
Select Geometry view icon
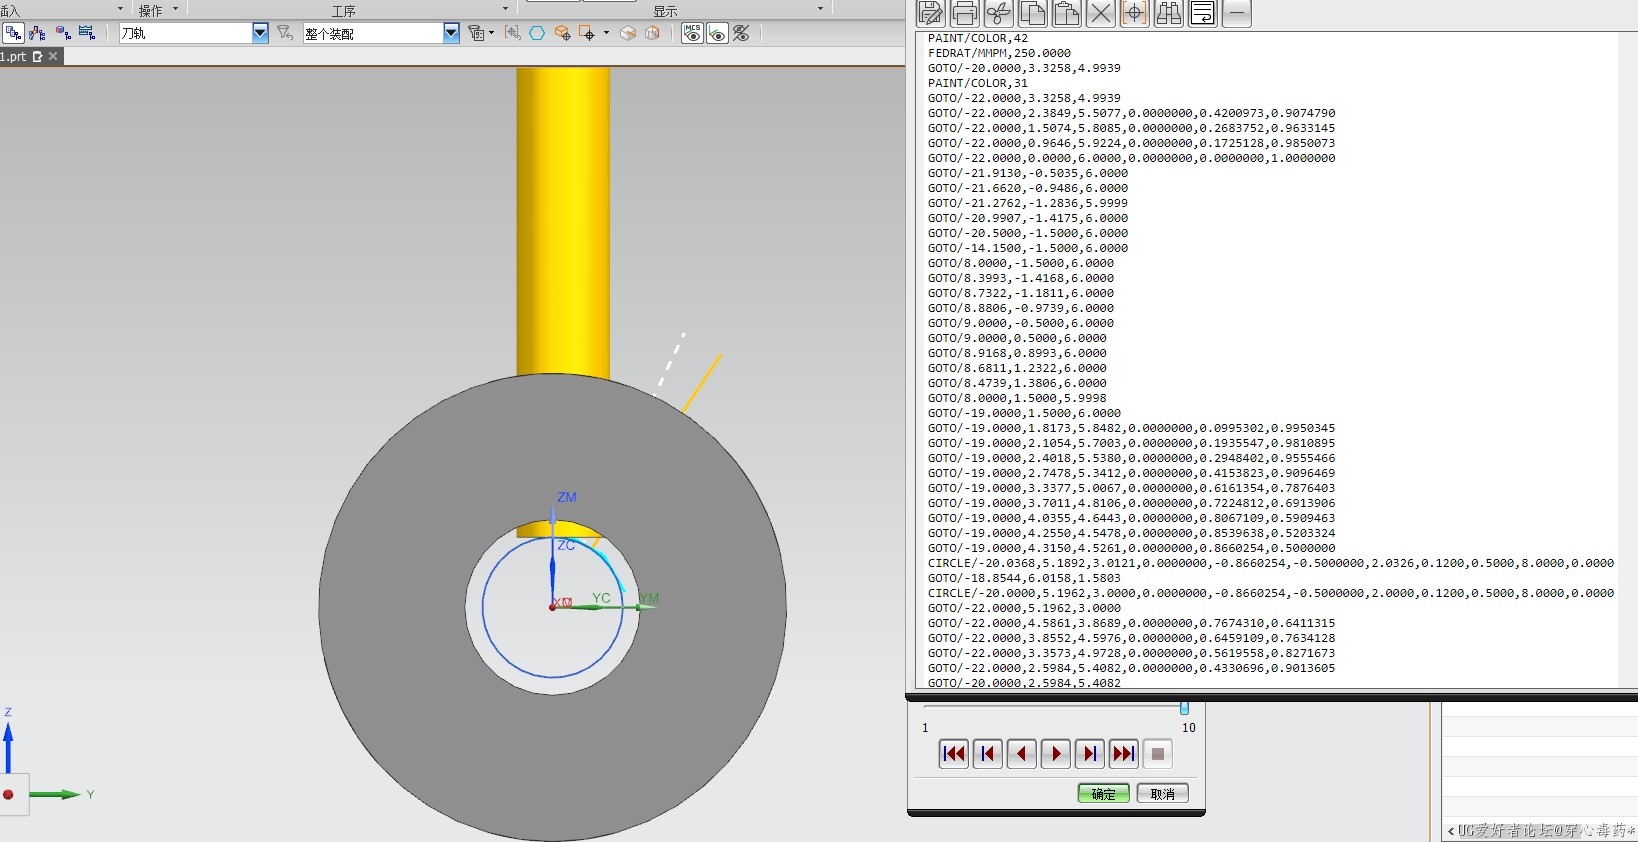(x=63, y=33)
